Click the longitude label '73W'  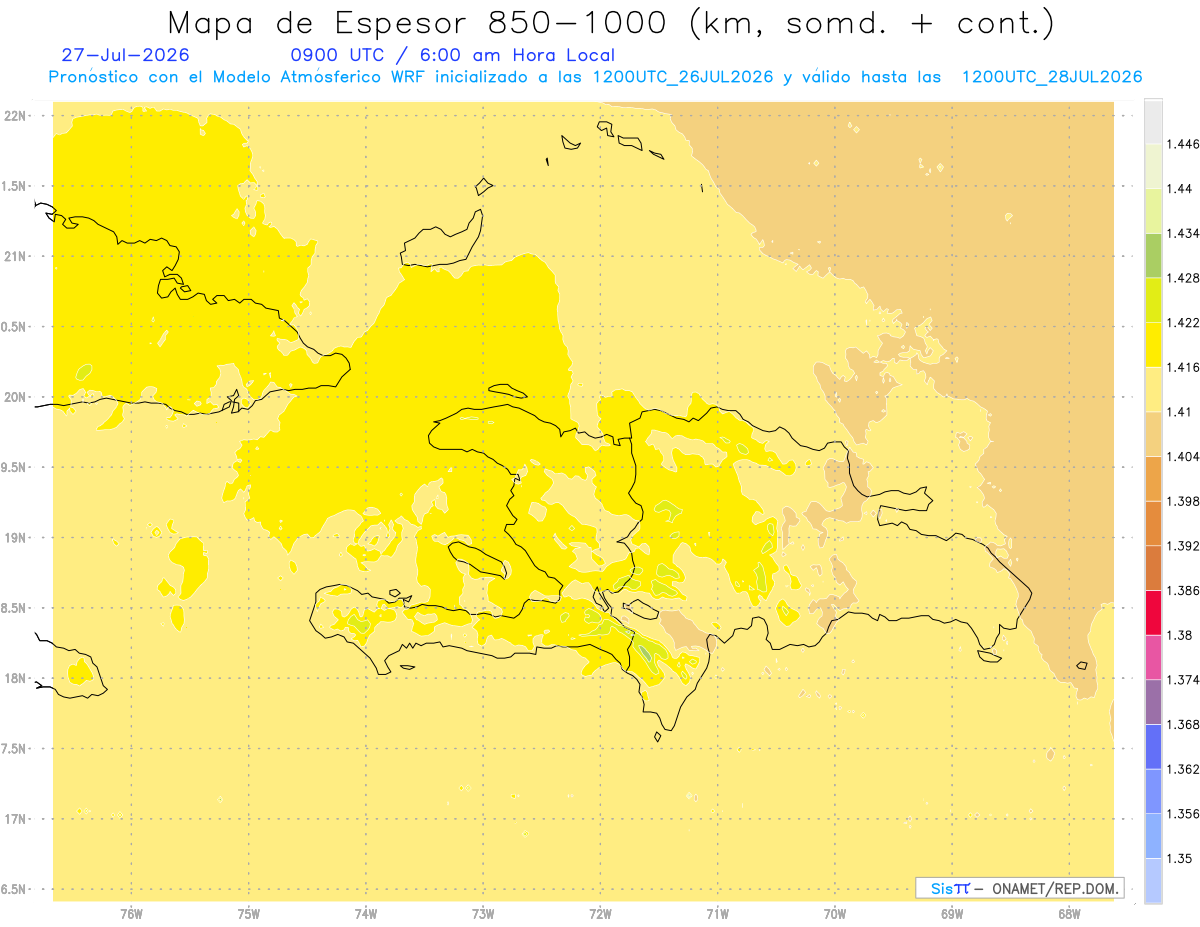pos(483,913)
